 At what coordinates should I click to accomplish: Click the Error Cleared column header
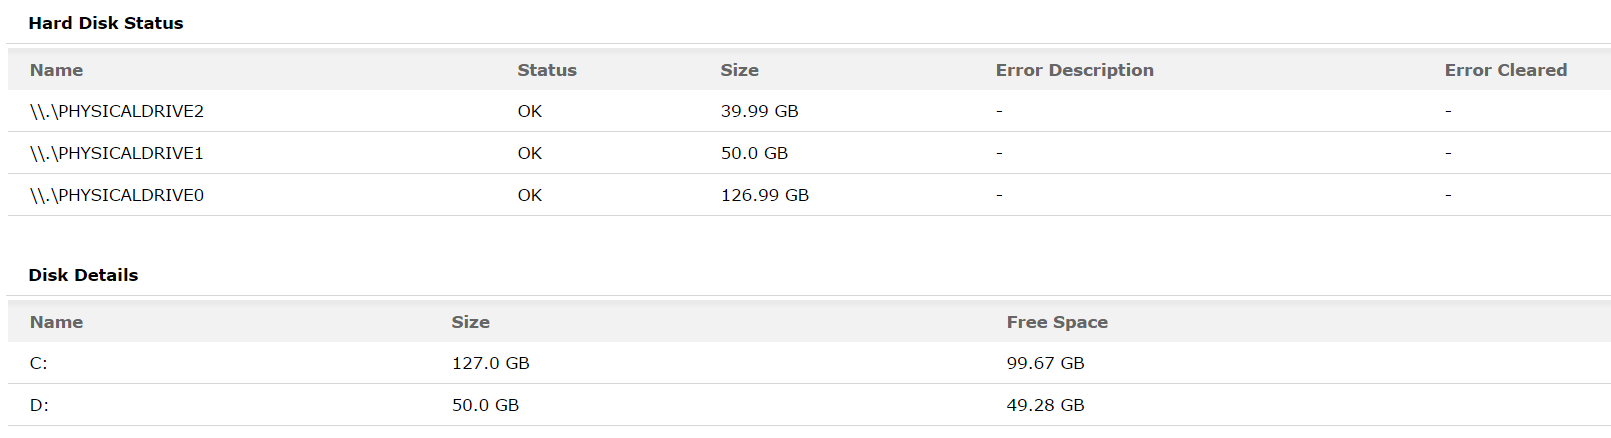(1505, 70)
